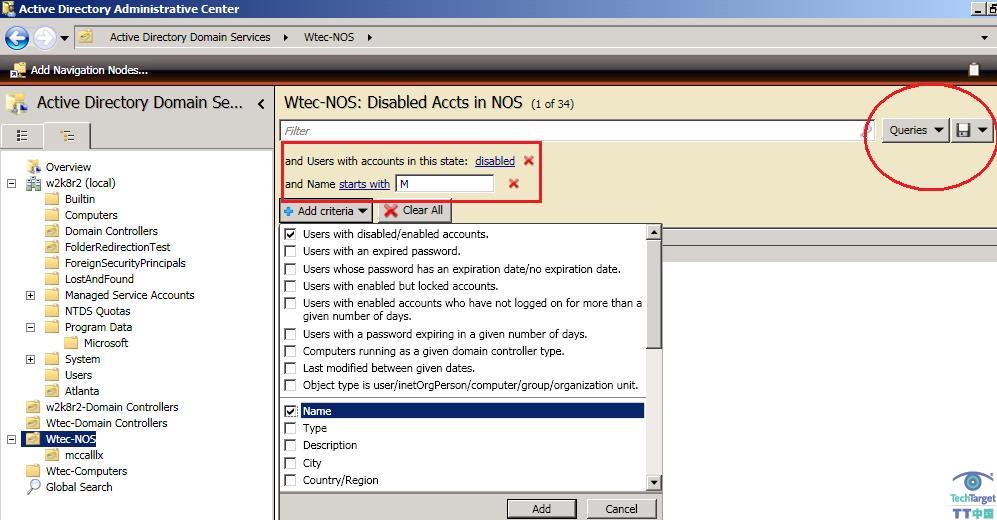Click the property list scrollbar down arrow
This screenshot has width=997, height=520.
pyautogui.click(x=654, y=482)
